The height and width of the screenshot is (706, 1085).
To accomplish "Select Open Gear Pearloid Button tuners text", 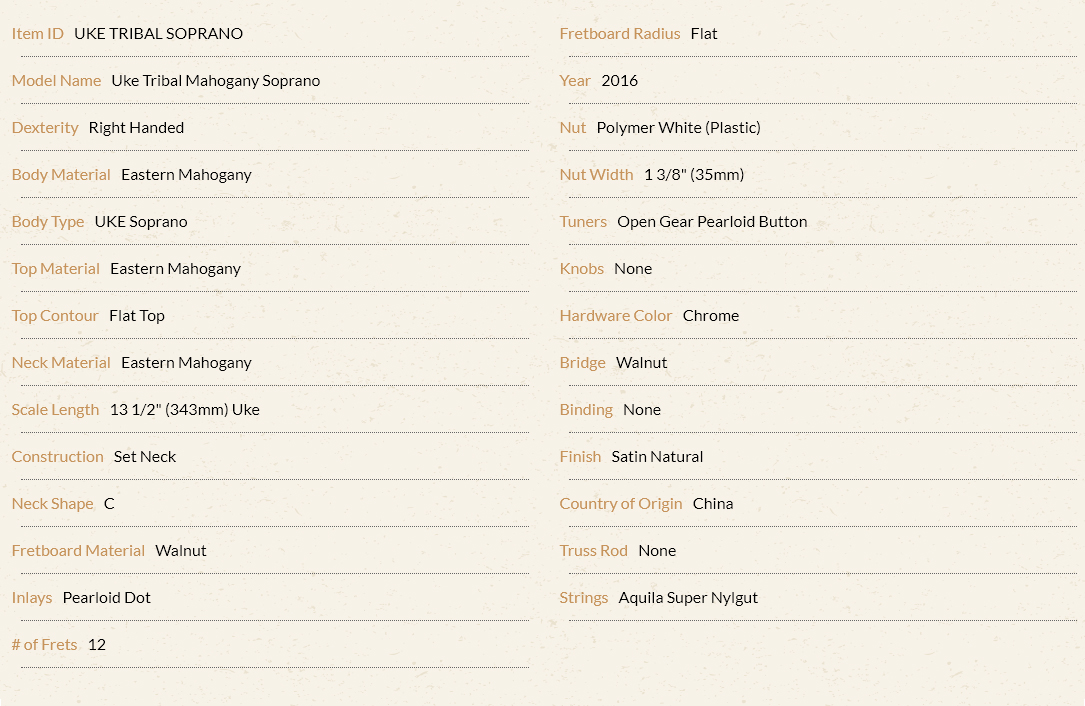I will pyautogui.click(x=712, y=222).
